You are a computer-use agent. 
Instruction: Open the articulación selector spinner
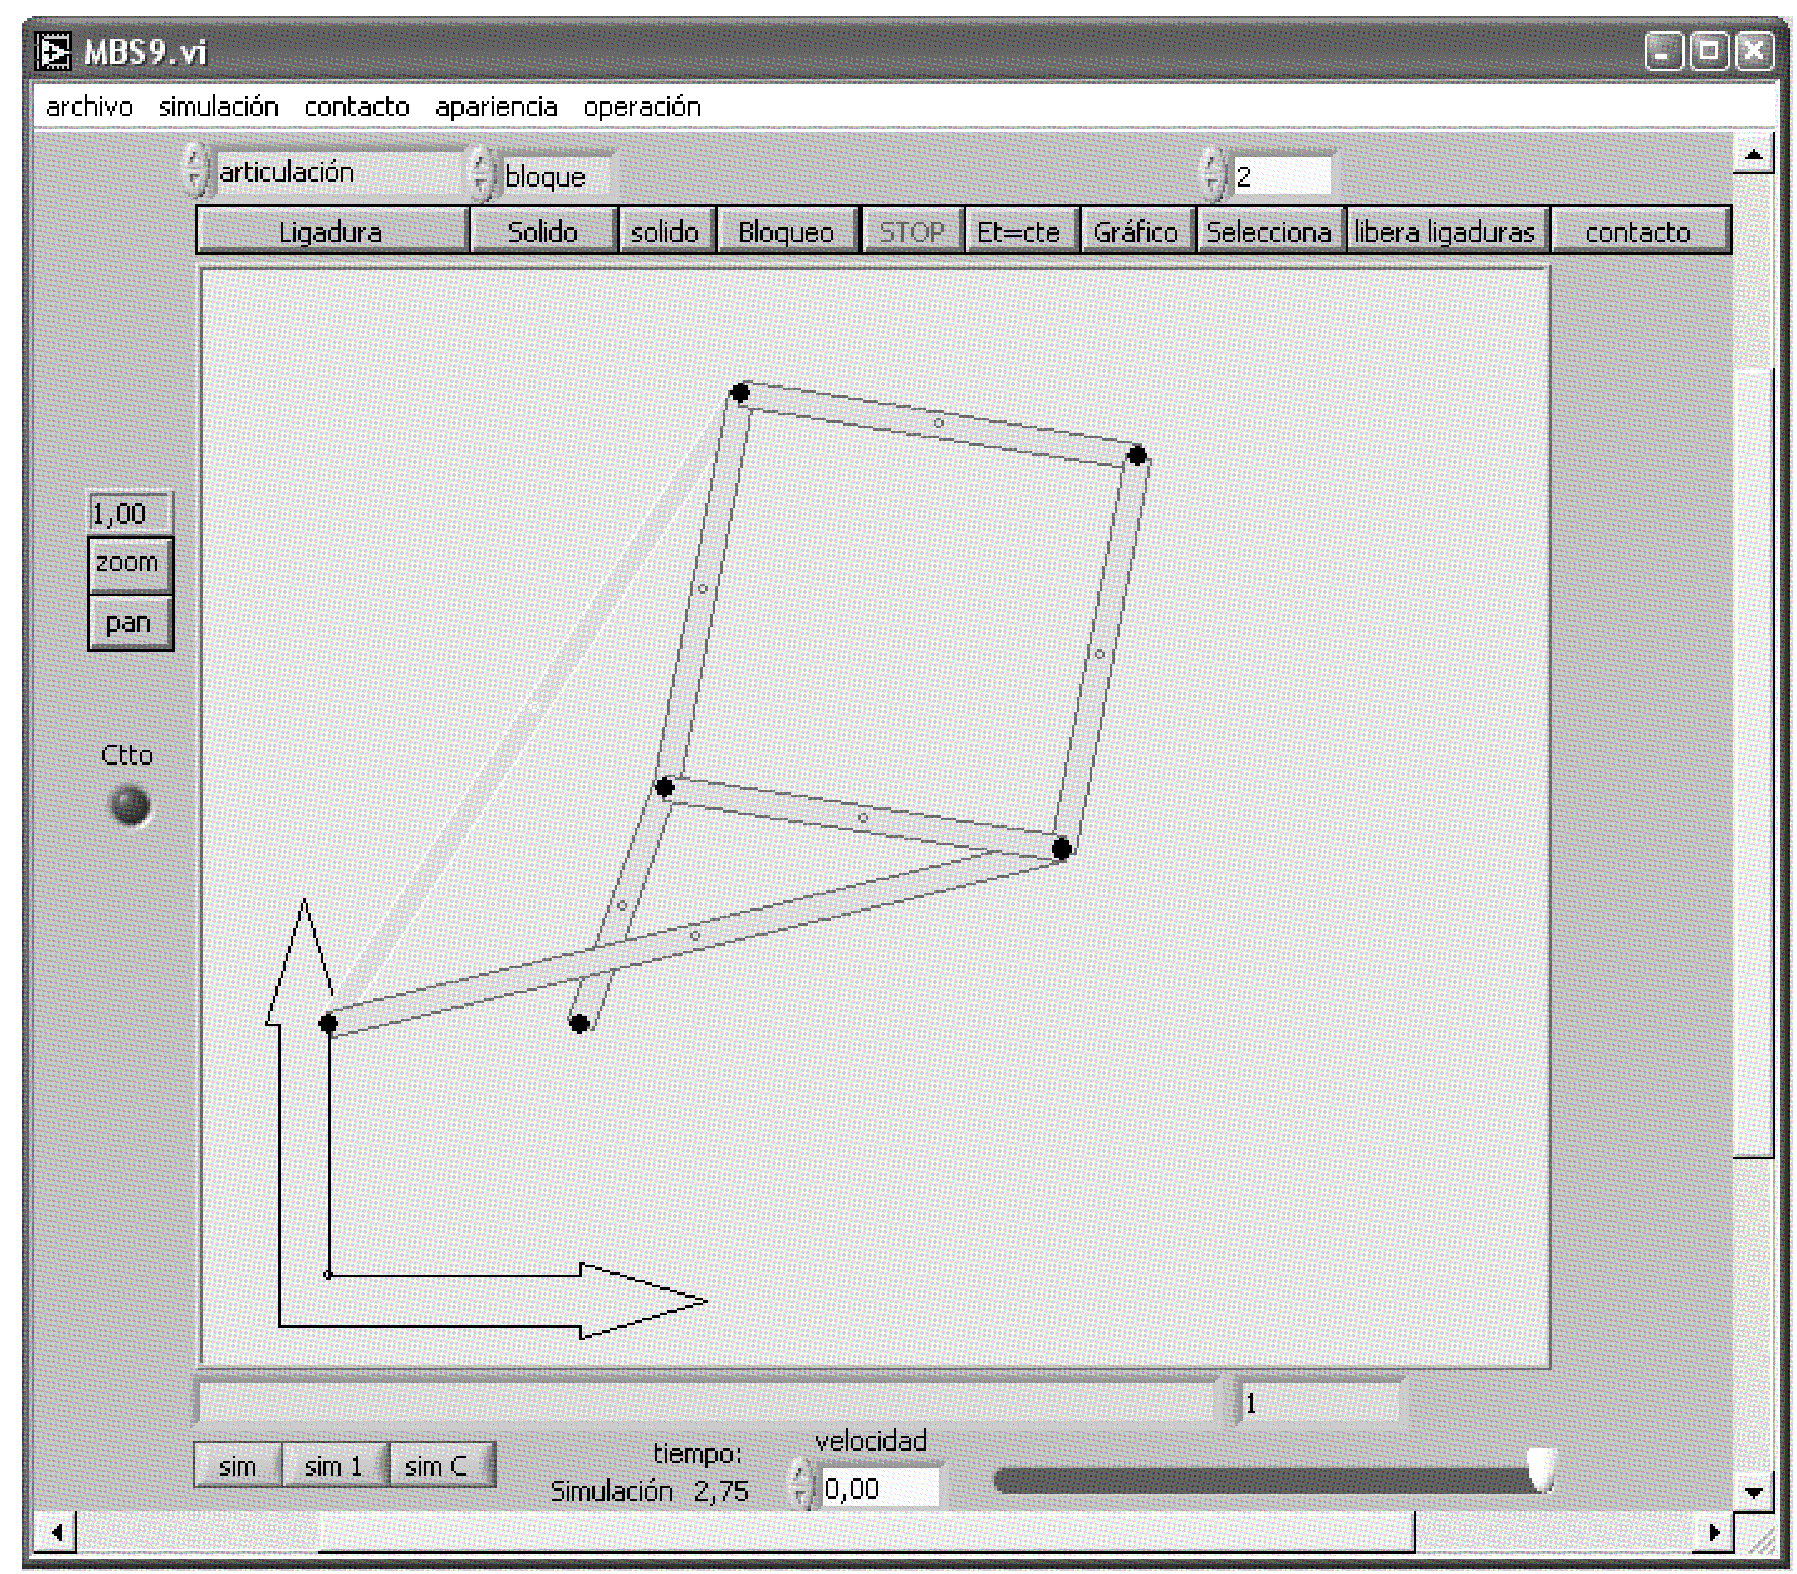(196, 172)
